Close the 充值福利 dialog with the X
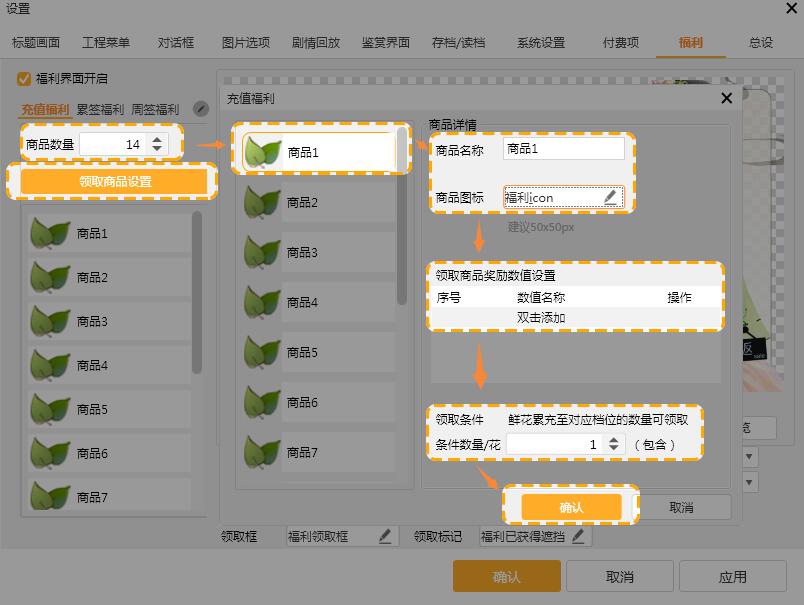Viewport: 804px width, 605px height. point(727,98)
